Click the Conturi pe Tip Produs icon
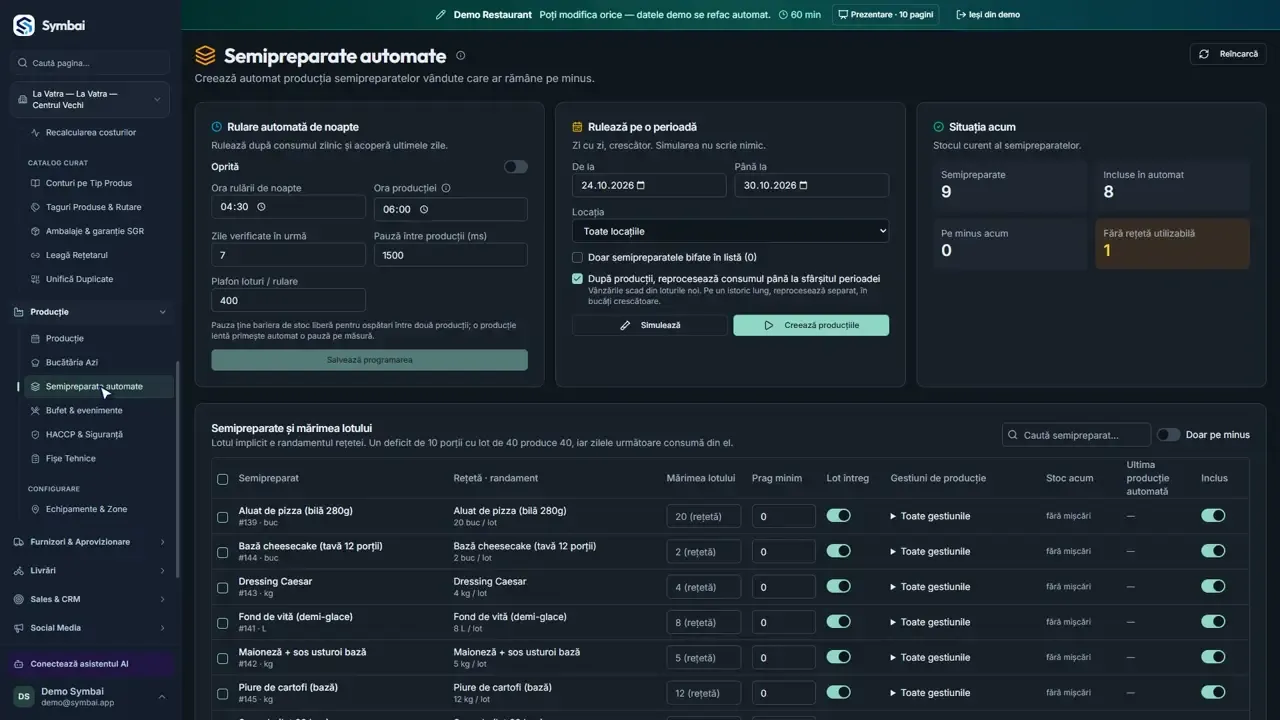This screenshot has width=1280, height=720. tap(36, 183)
